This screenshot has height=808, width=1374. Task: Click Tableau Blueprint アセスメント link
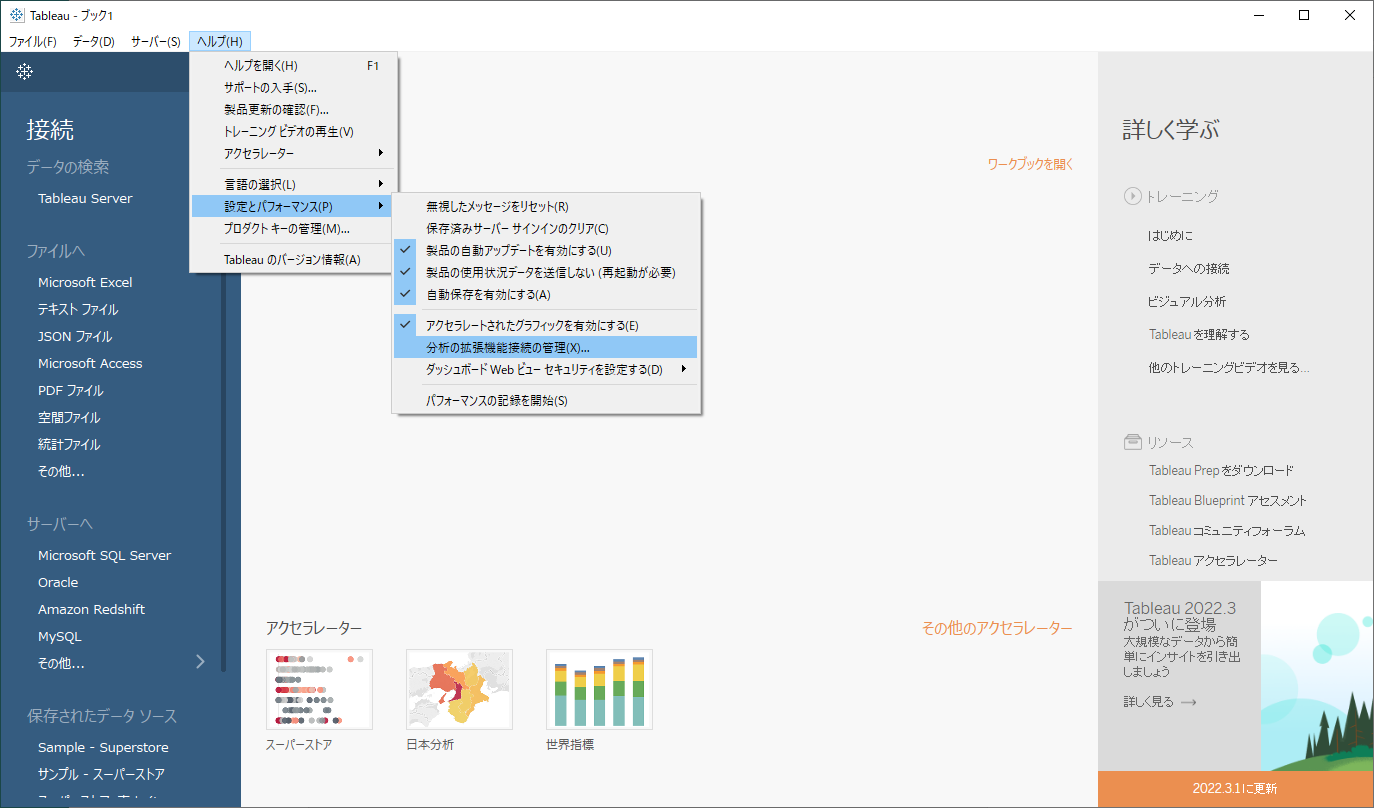tap(1228, 500)
